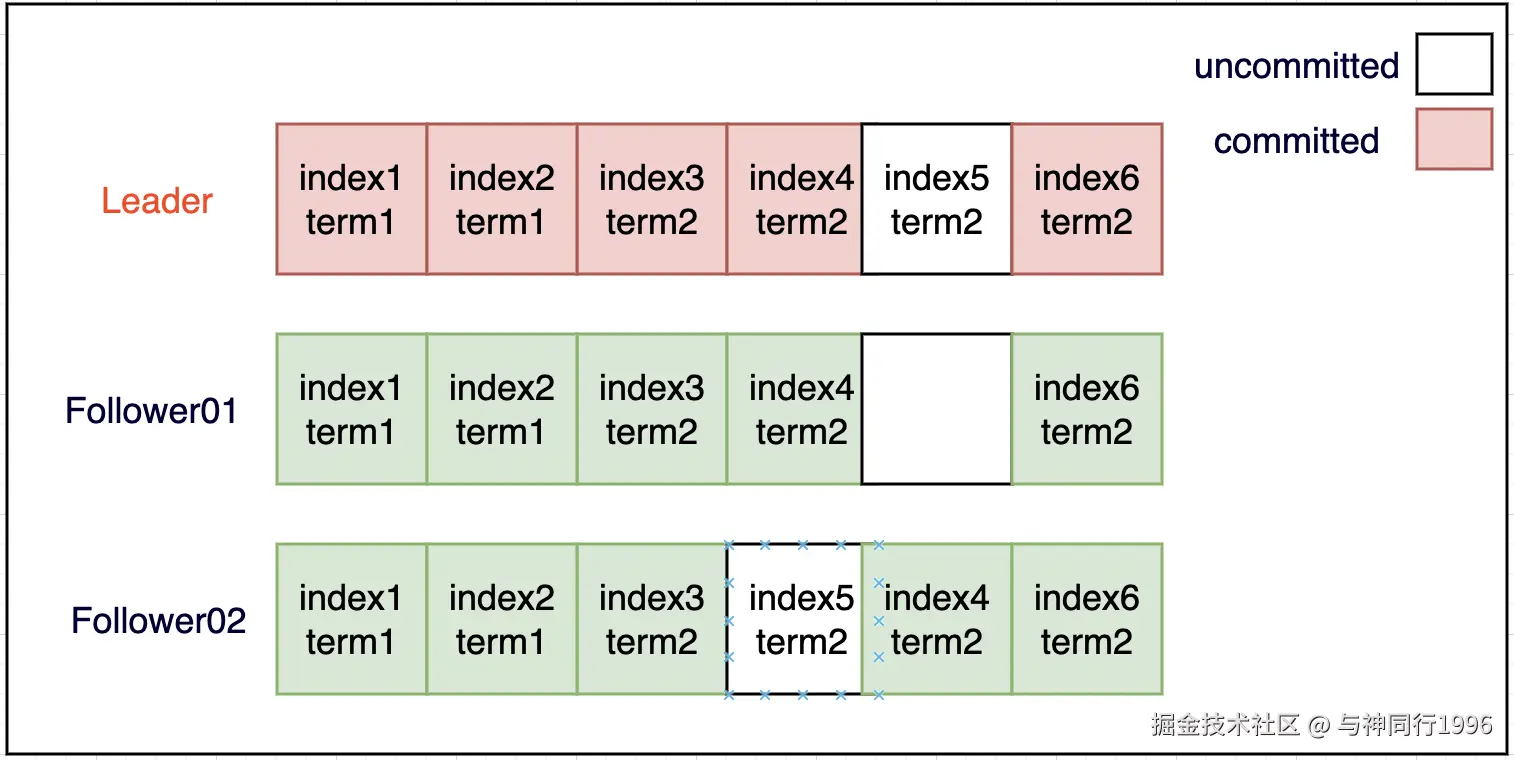Select Leader's index3 term2 cell
This screenshot has width=1514, height=760.
652,199
